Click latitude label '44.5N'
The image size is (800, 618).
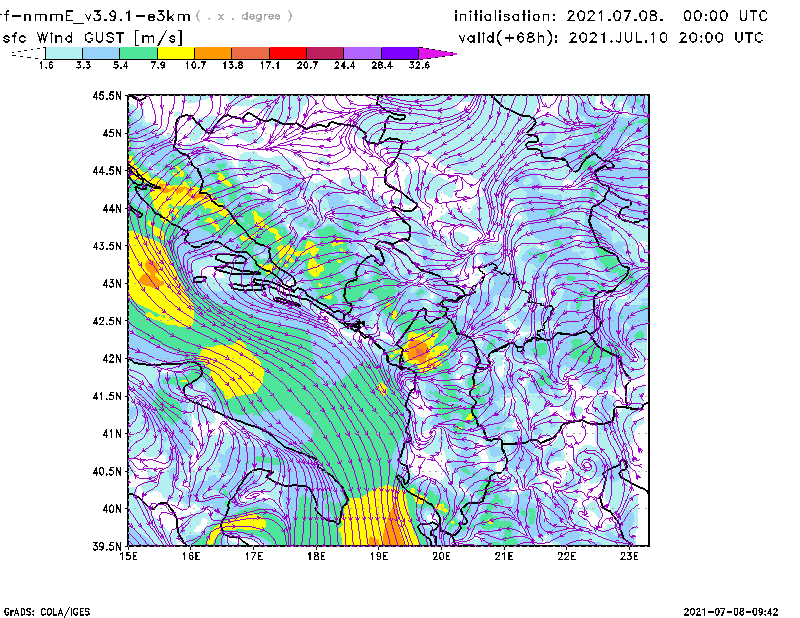(x=107, y=170)
